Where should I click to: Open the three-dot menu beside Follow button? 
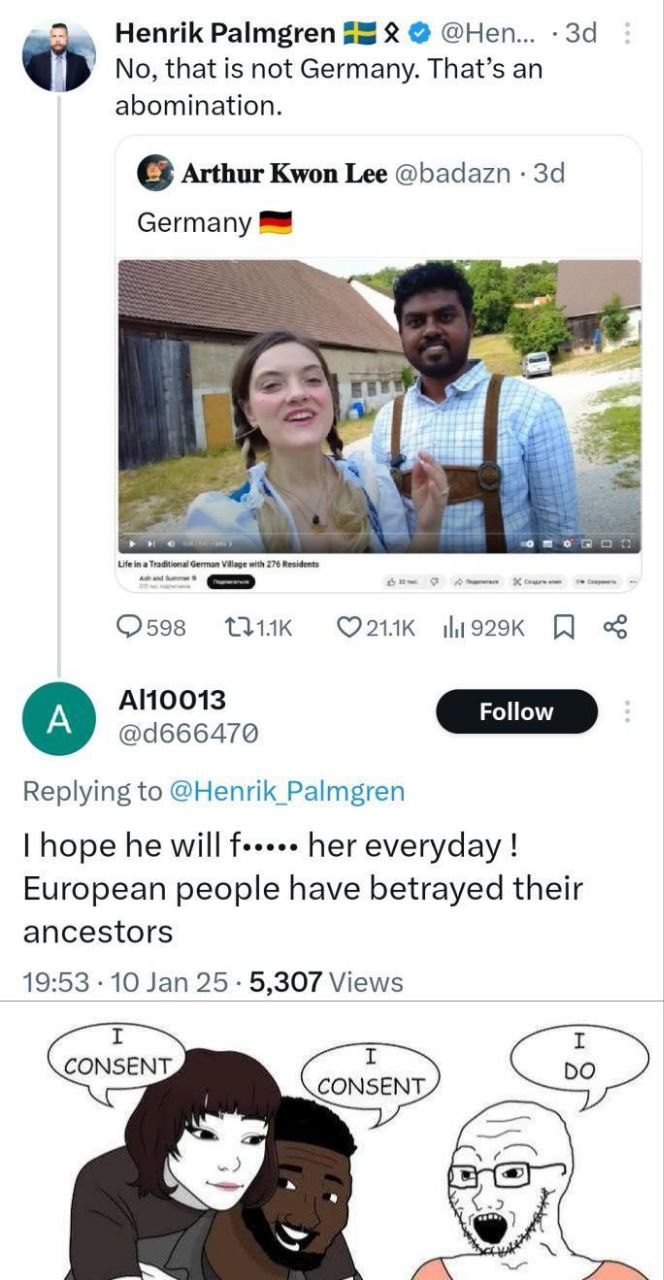click(627, 712)
